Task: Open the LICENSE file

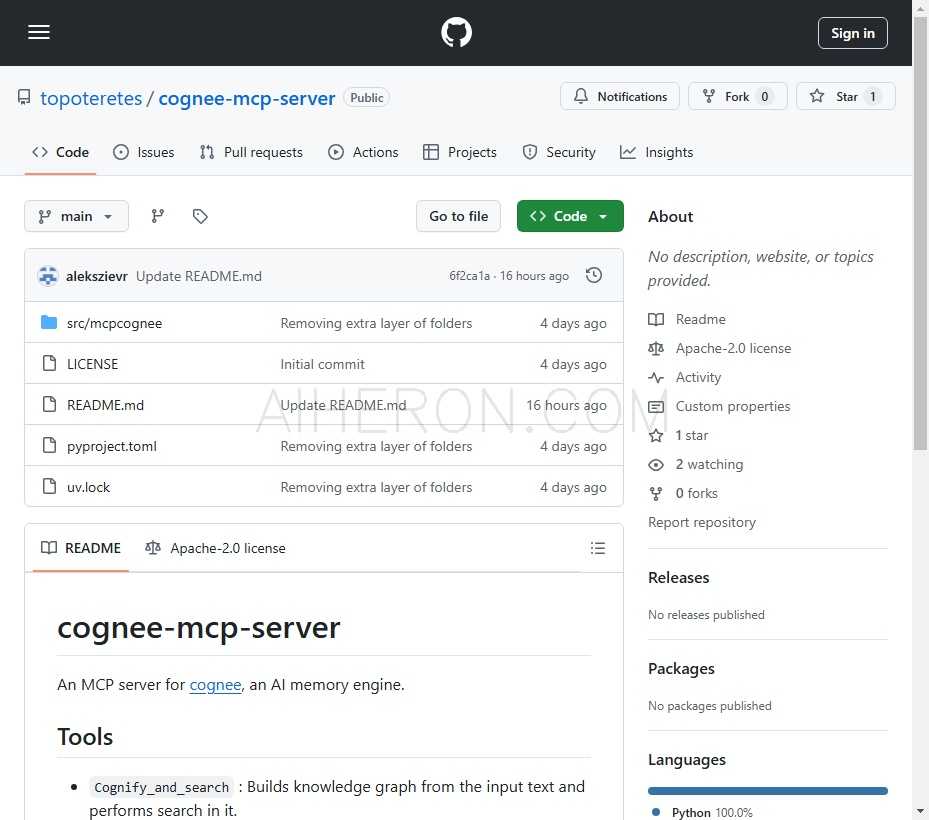Action: click(x=92, y=364)
